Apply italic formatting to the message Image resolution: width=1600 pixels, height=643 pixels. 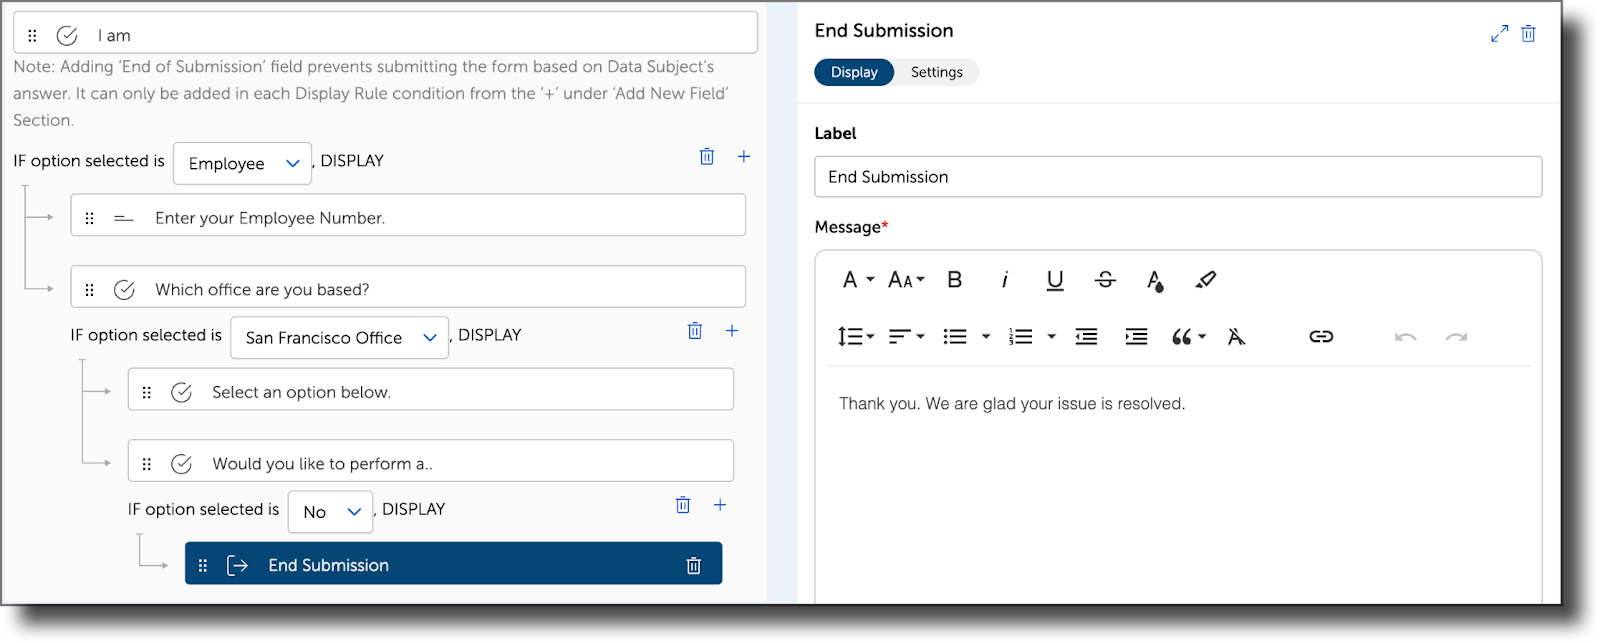click(1004, 280)
